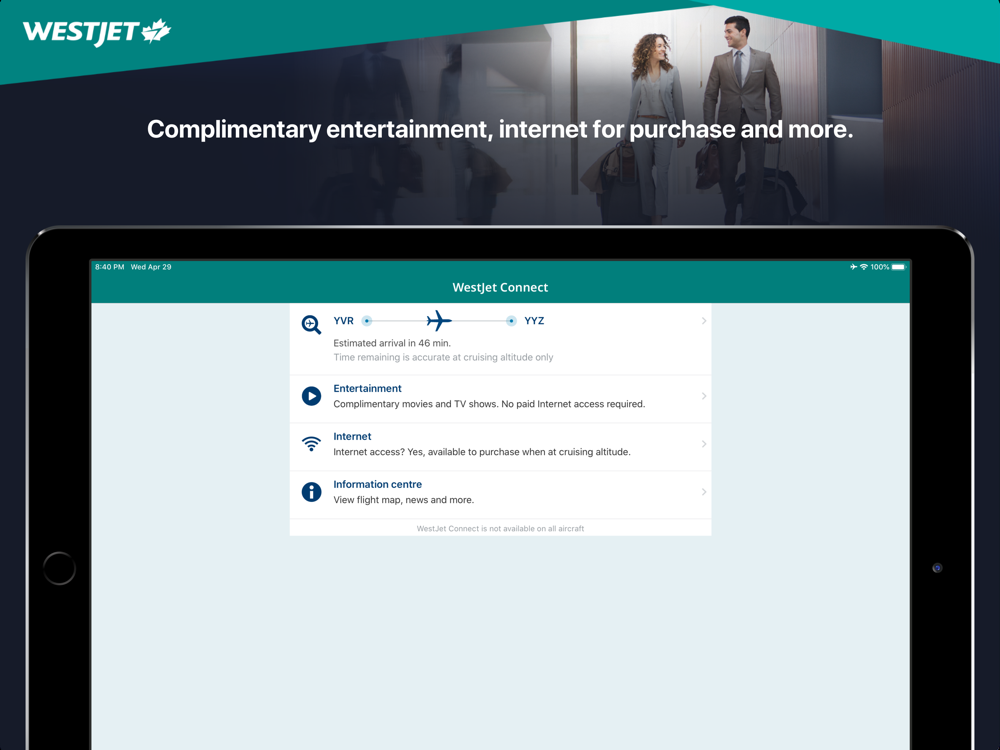Click the iPad front camera dot
Screen dimensions: 1000x750
(937, 568)
